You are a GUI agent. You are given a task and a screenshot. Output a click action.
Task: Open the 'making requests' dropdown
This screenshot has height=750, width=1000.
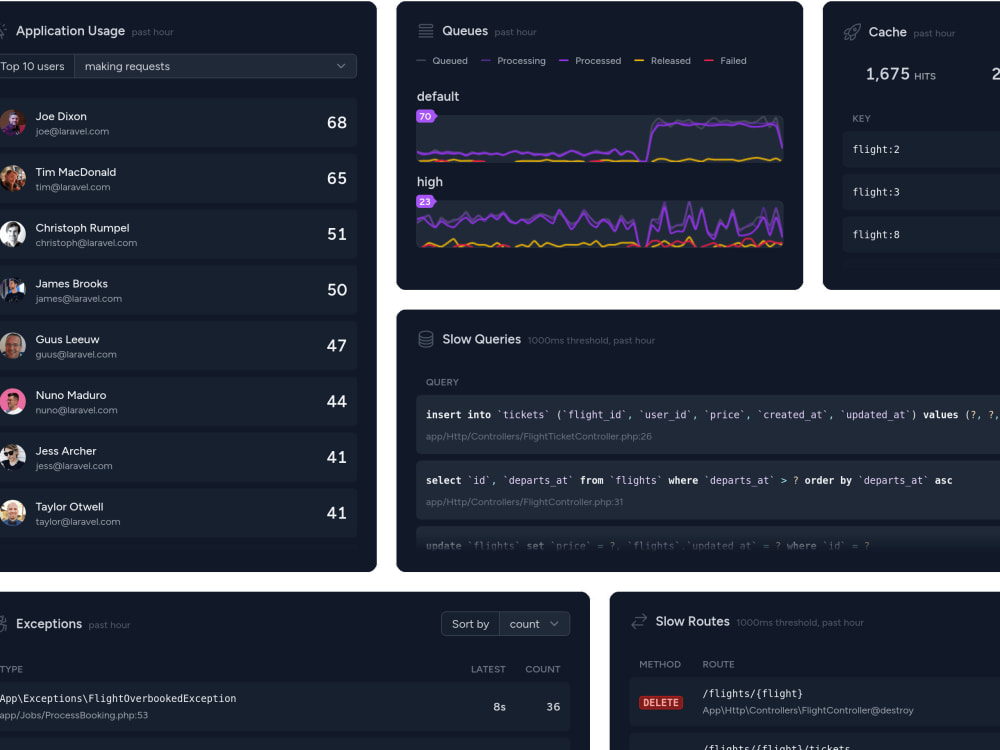pyautogui.click(x=216, y=66)
